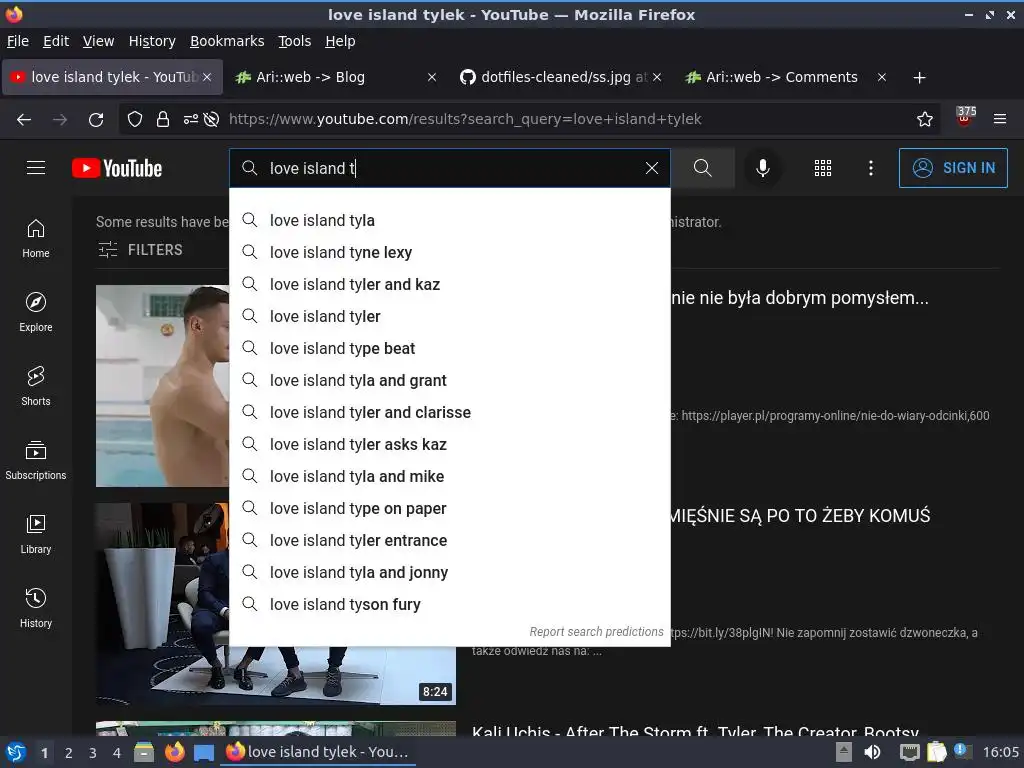Select suggestion 'love island tyla and grant'
This screenshot has height=768, width=1024.
[450, 380]
